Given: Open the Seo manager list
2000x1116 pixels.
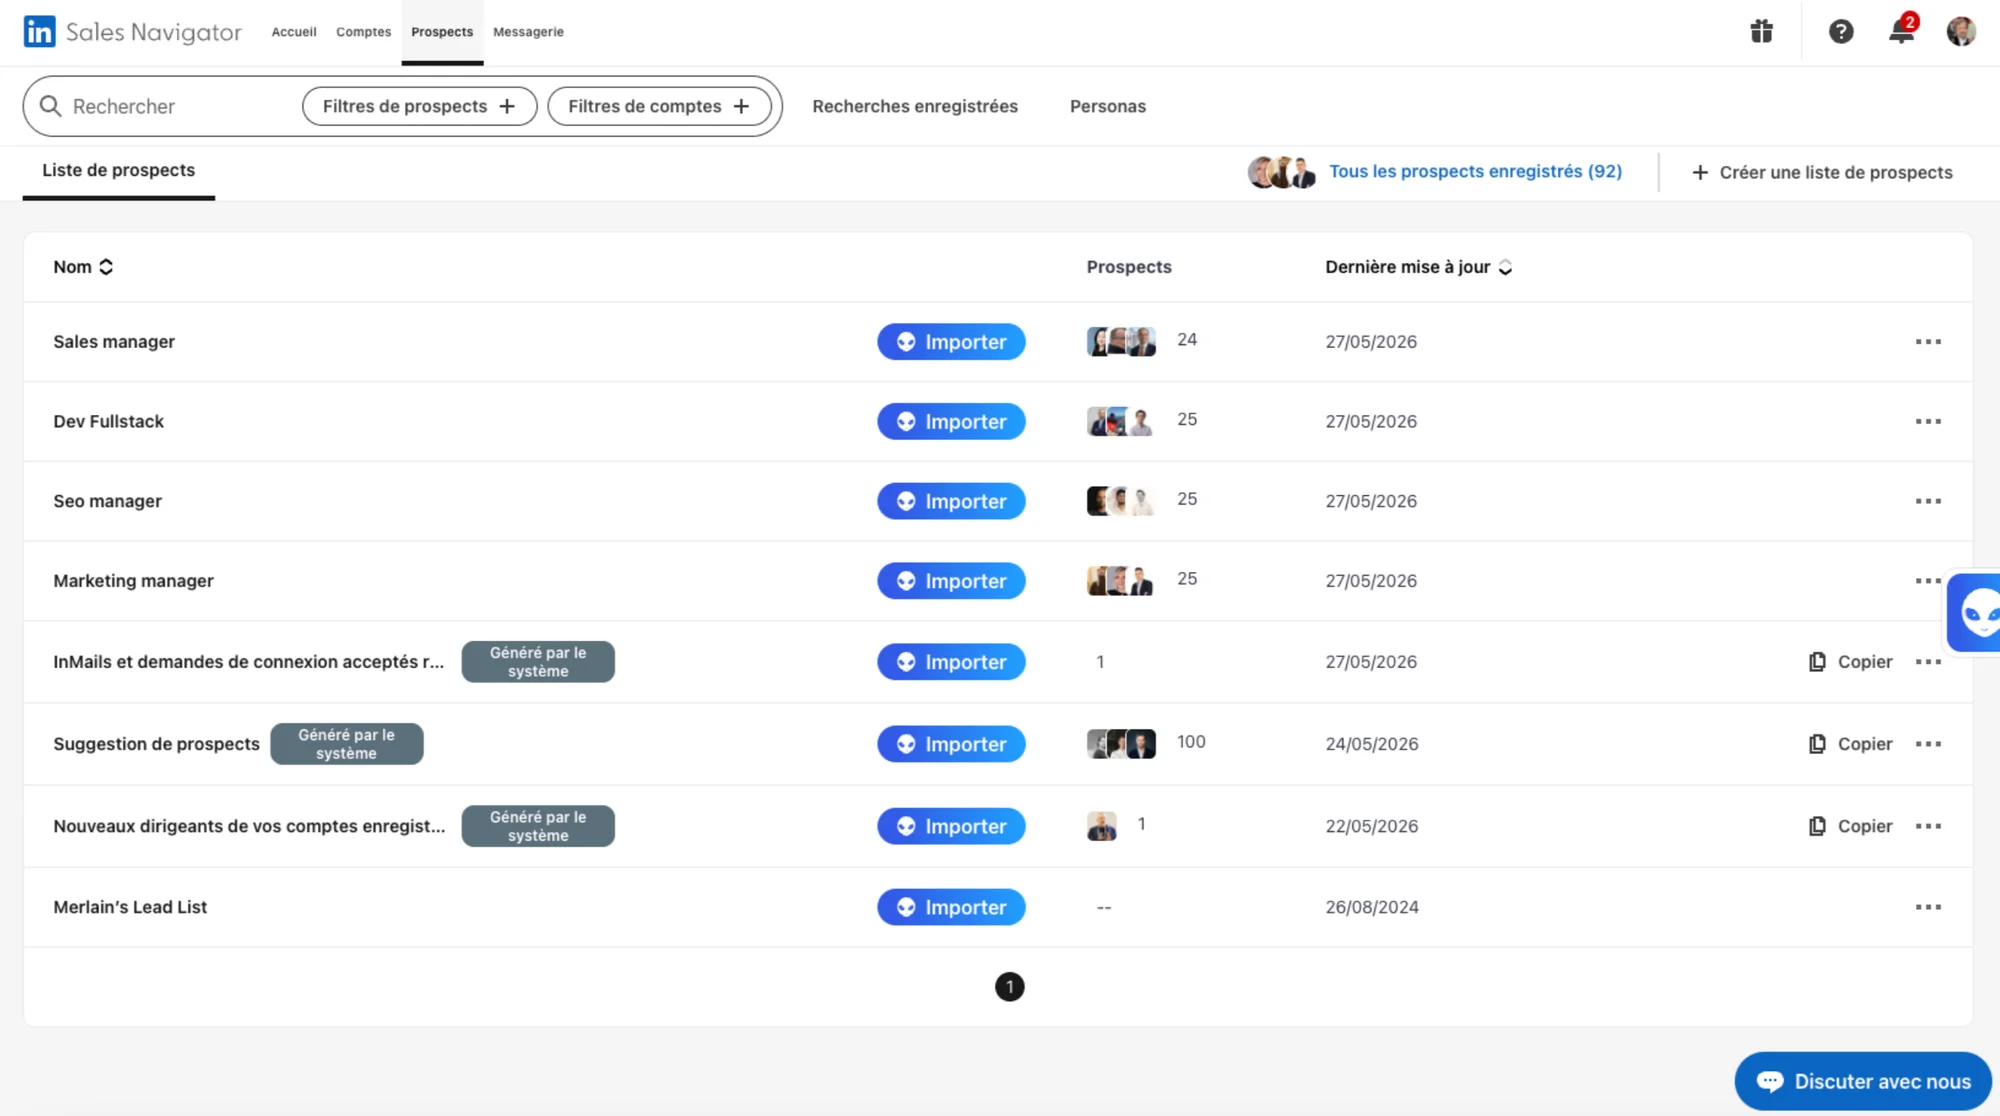Looking at the screenshot, I should [x=108, y=501].
